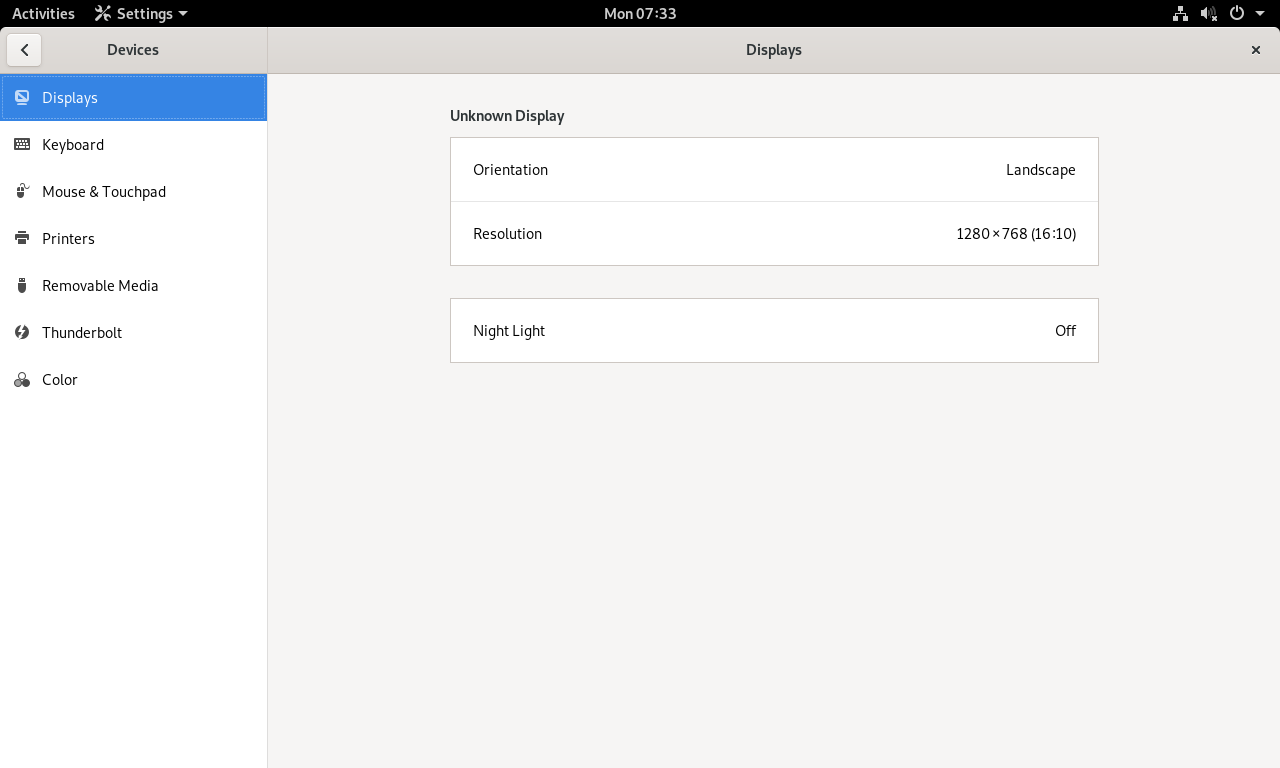The height and width of the screenshot is (768, 1280).
Task: Open the Activities overview
Action: pos(43,14)
